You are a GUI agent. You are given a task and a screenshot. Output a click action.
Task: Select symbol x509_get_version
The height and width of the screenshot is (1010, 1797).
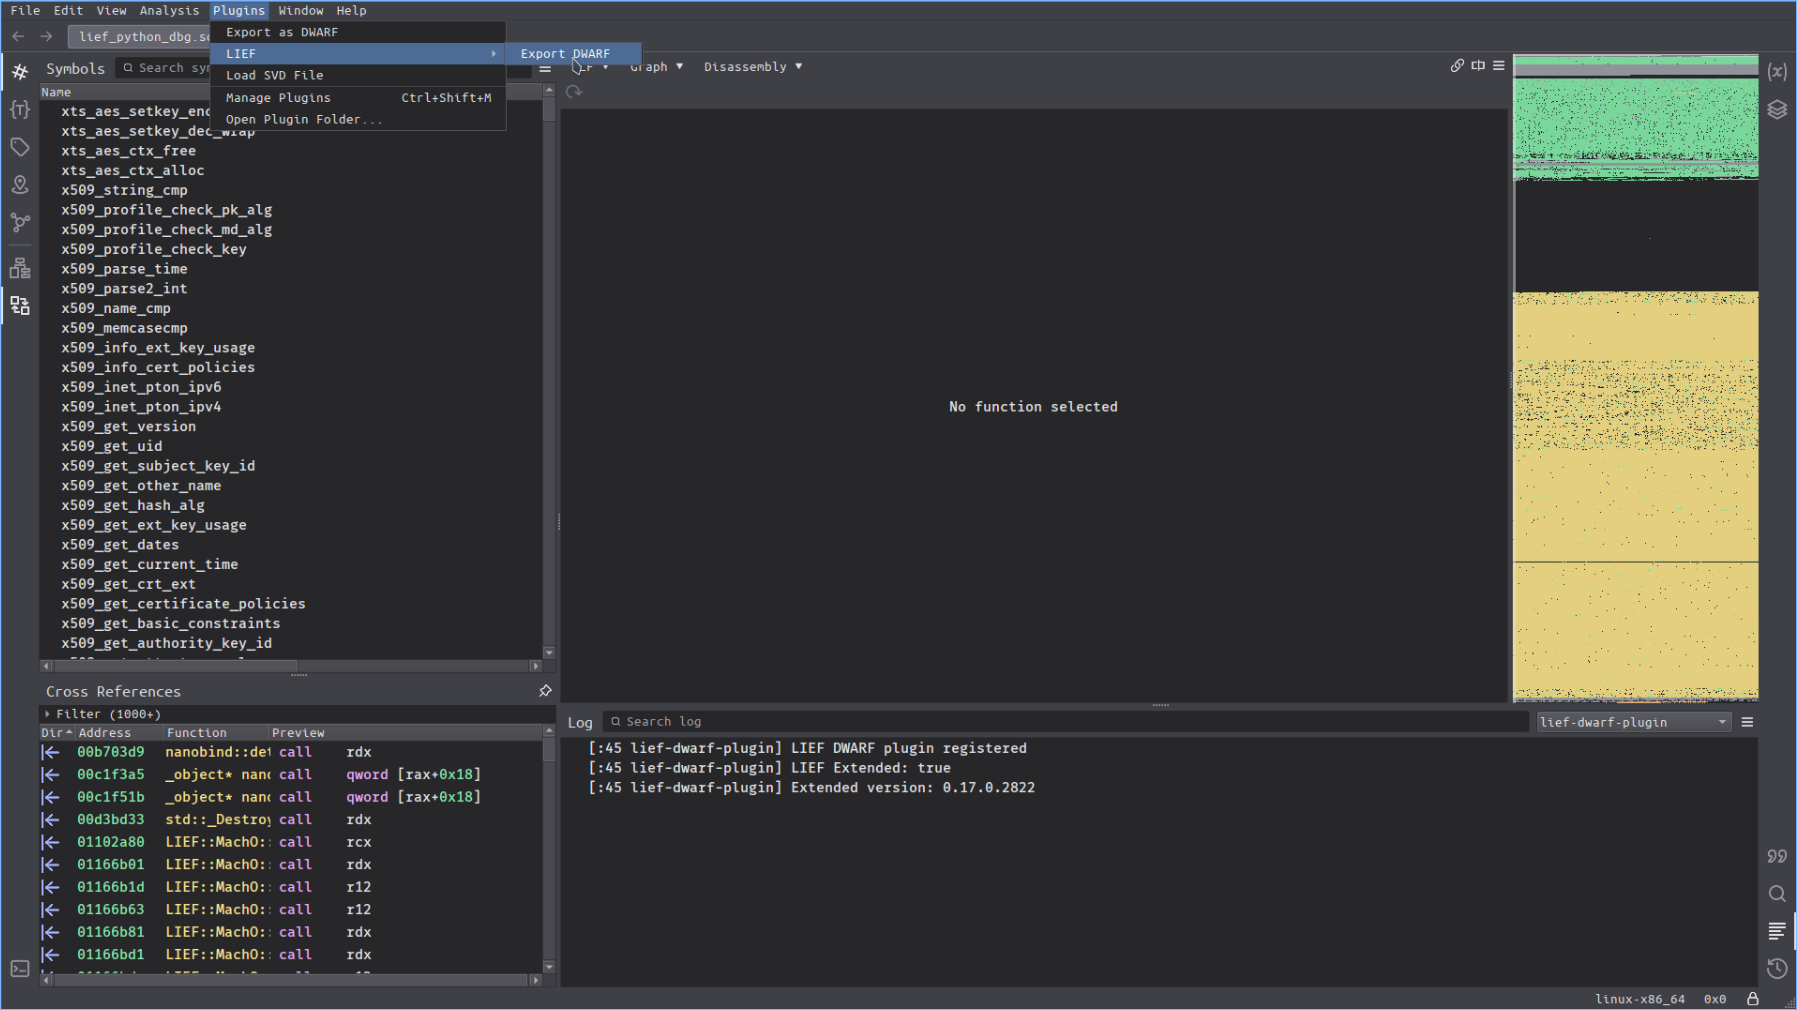(x=128, y=426)
